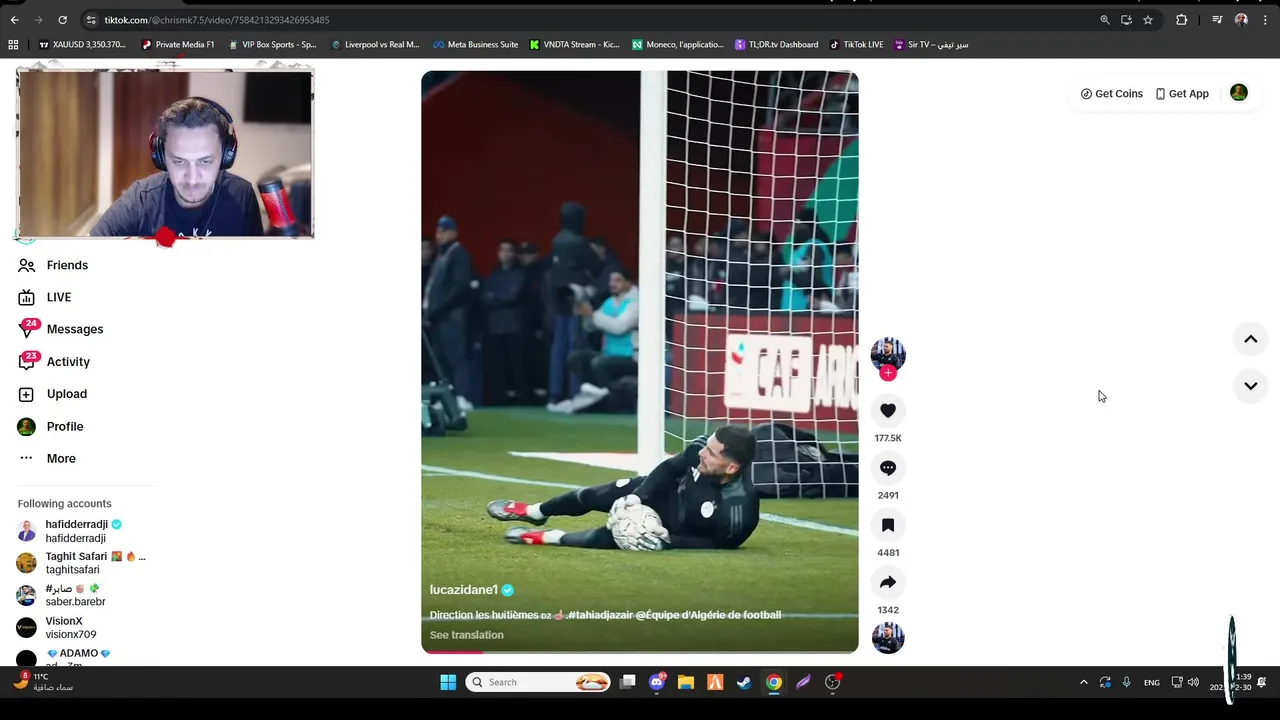The width and height of the screenshot is (1280, 720).
Task: Open the Extensions puzzle icon
Action: pos(1181,20)
